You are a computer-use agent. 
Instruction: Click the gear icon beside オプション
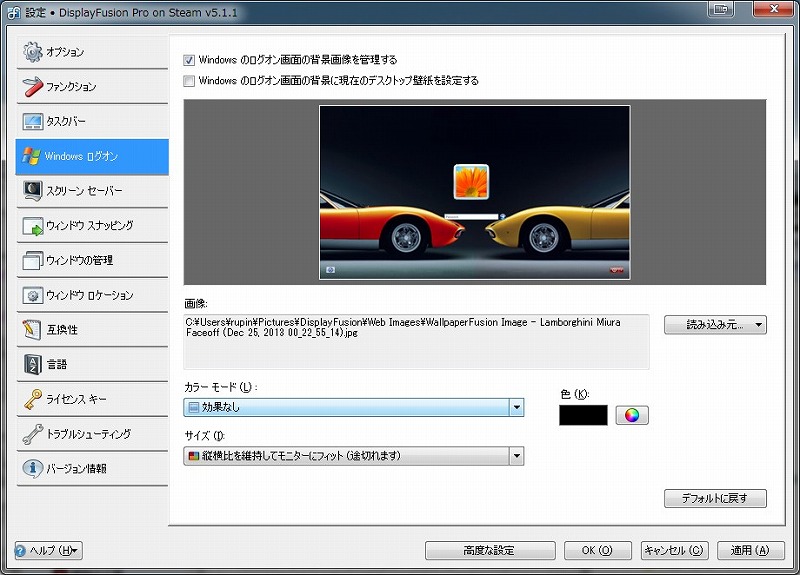tap(33, 52)
